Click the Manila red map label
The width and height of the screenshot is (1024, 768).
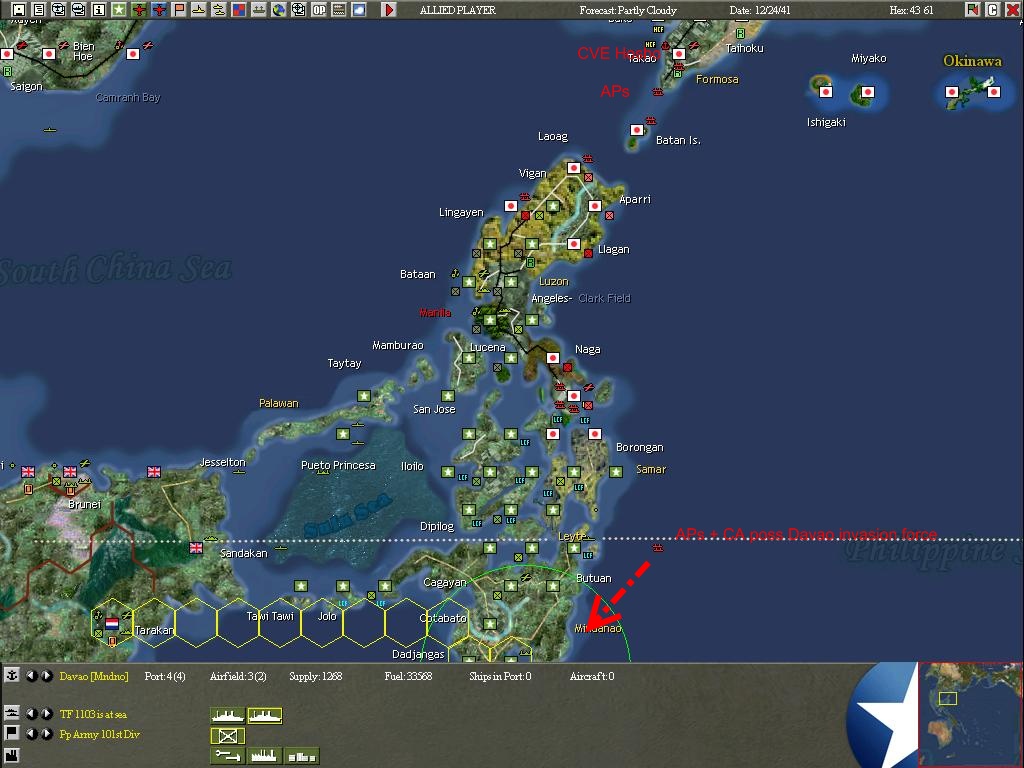[435, 312]
